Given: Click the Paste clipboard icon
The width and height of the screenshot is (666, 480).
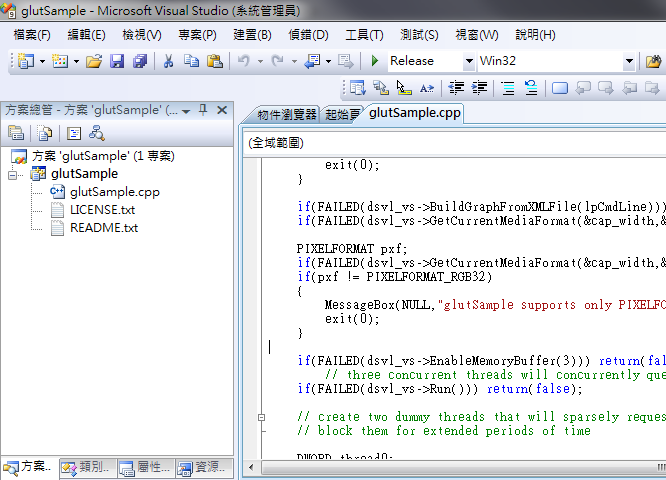Looking at the screenshot, I should click(x=214, y=61).
